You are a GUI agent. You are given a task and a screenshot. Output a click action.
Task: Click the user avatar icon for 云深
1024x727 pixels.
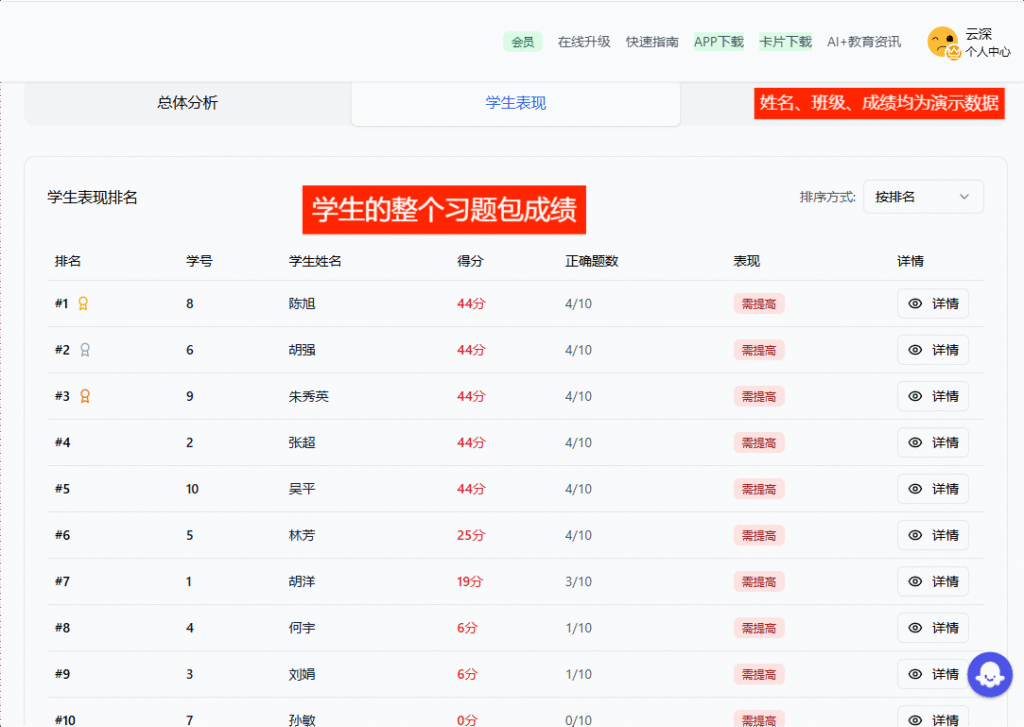942,42
